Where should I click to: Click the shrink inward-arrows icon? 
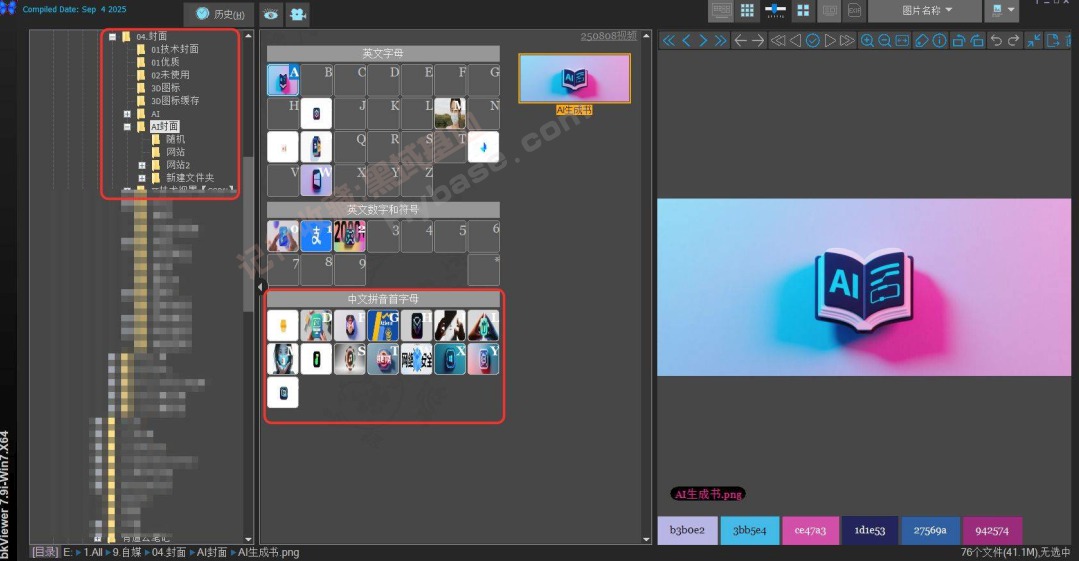pyautogui.click(x=1034, y=41)
